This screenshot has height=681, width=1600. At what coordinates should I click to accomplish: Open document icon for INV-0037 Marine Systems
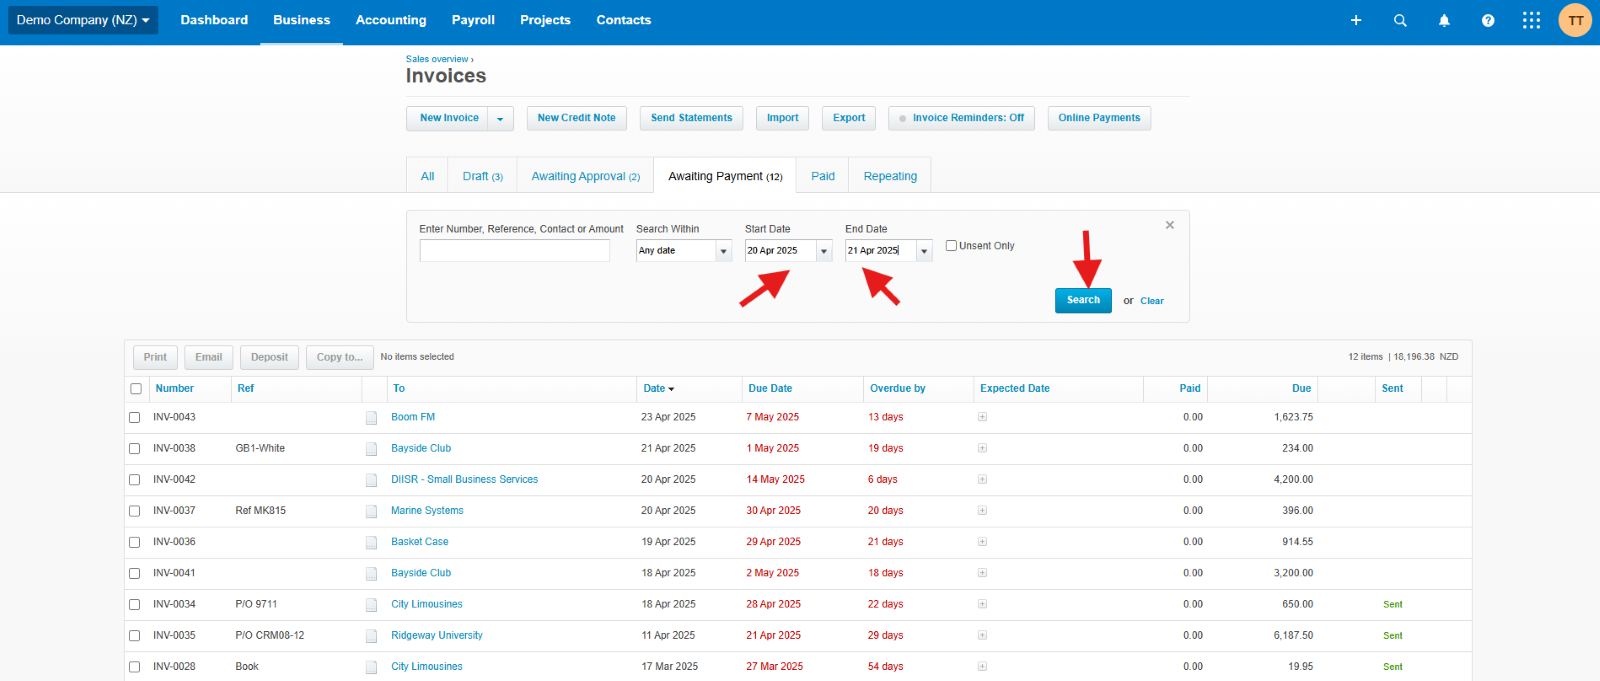click(371, 511)
